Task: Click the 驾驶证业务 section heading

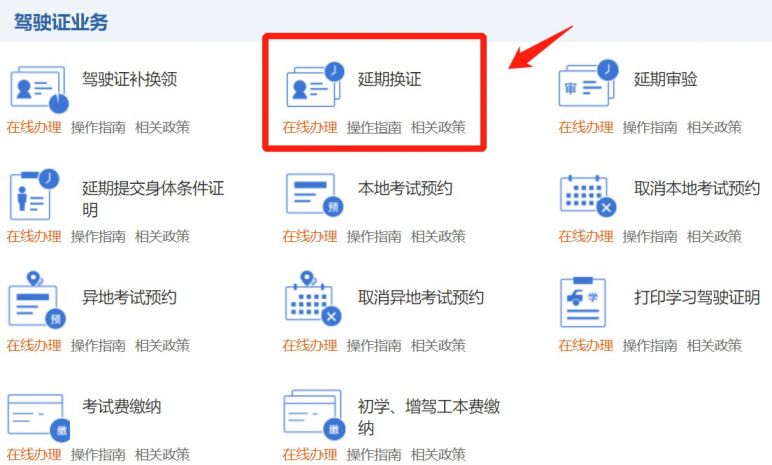Action: [61, 22]
